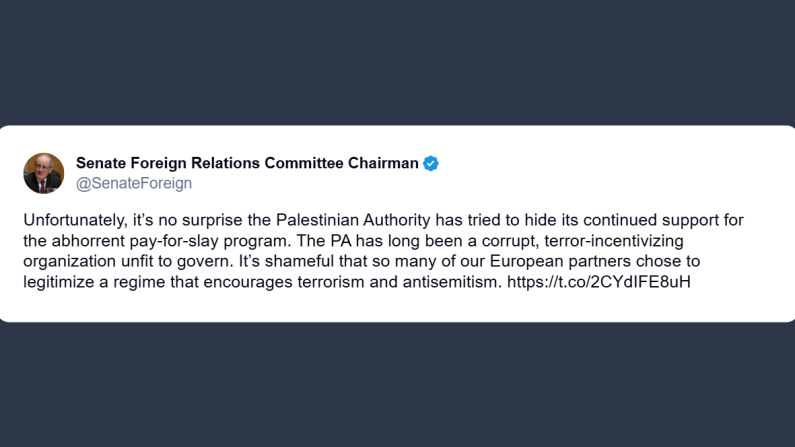
Task: Click the @SenateForeign handle
Action: (x=134, y=183)
